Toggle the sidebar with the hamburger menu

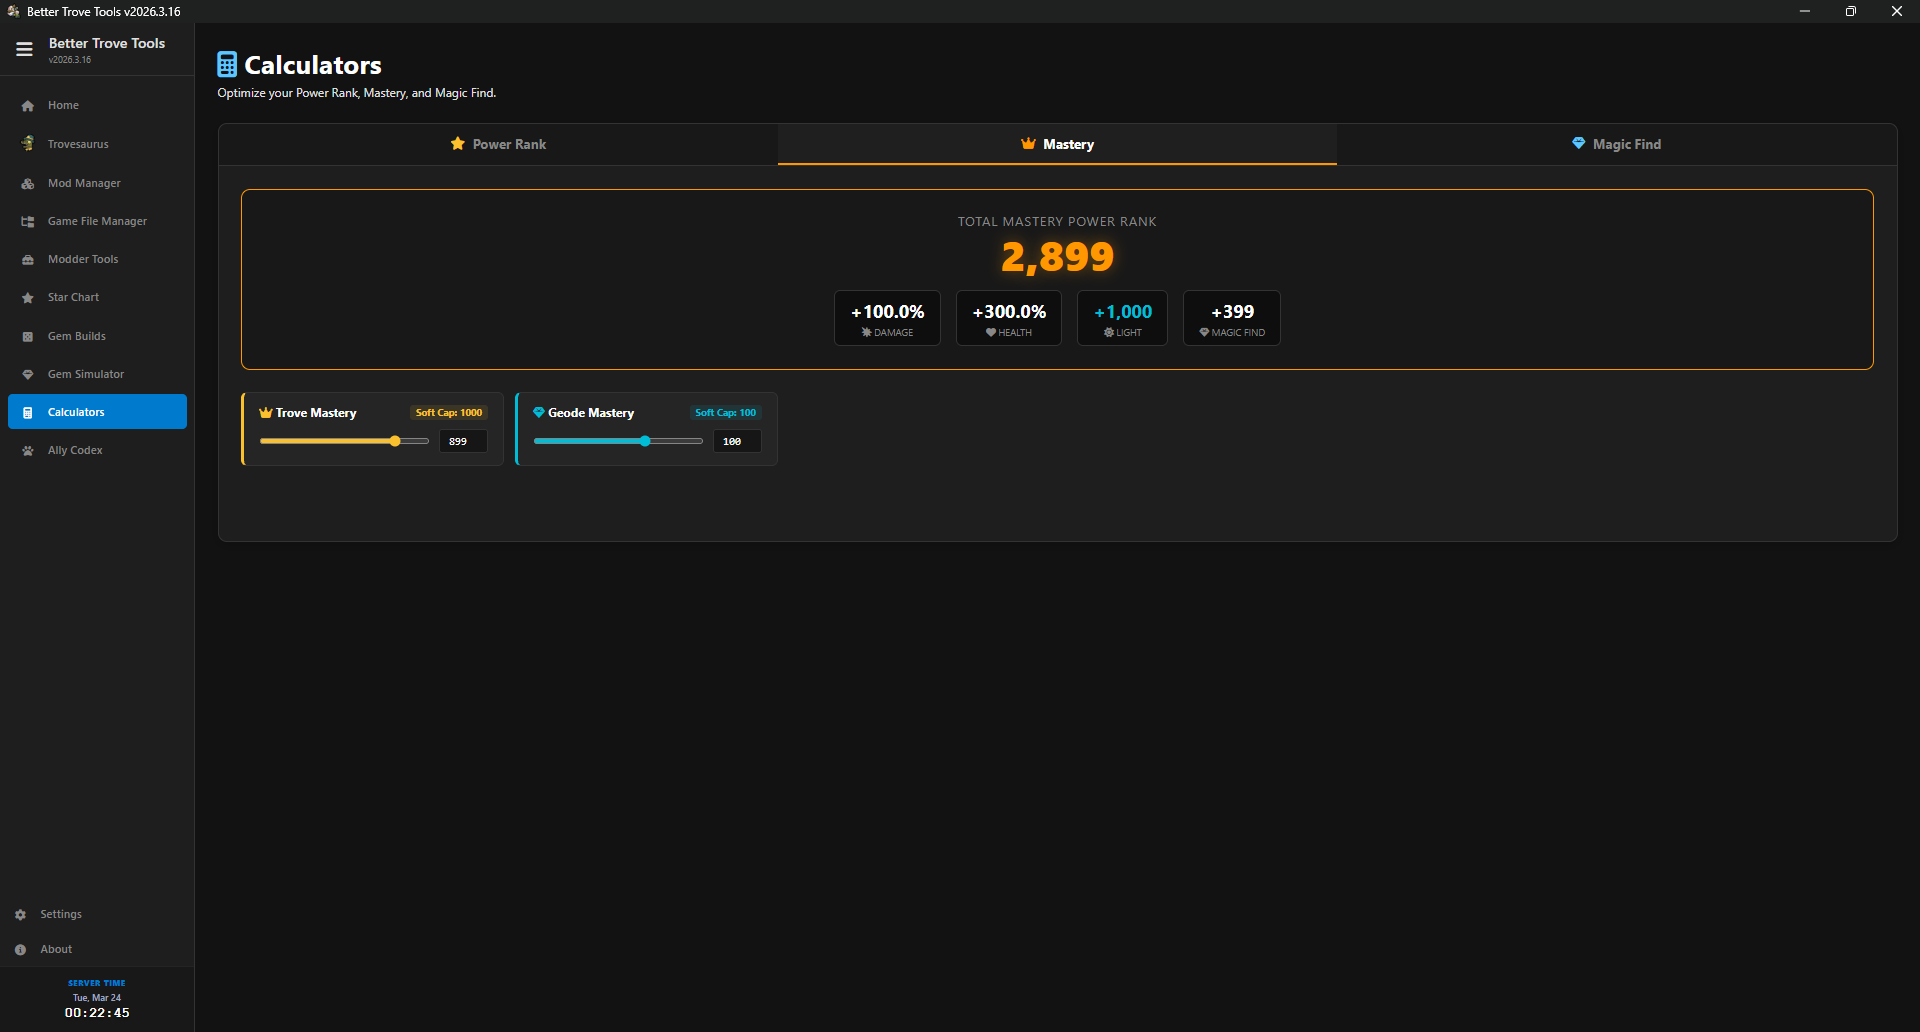[x=23, y=48]
